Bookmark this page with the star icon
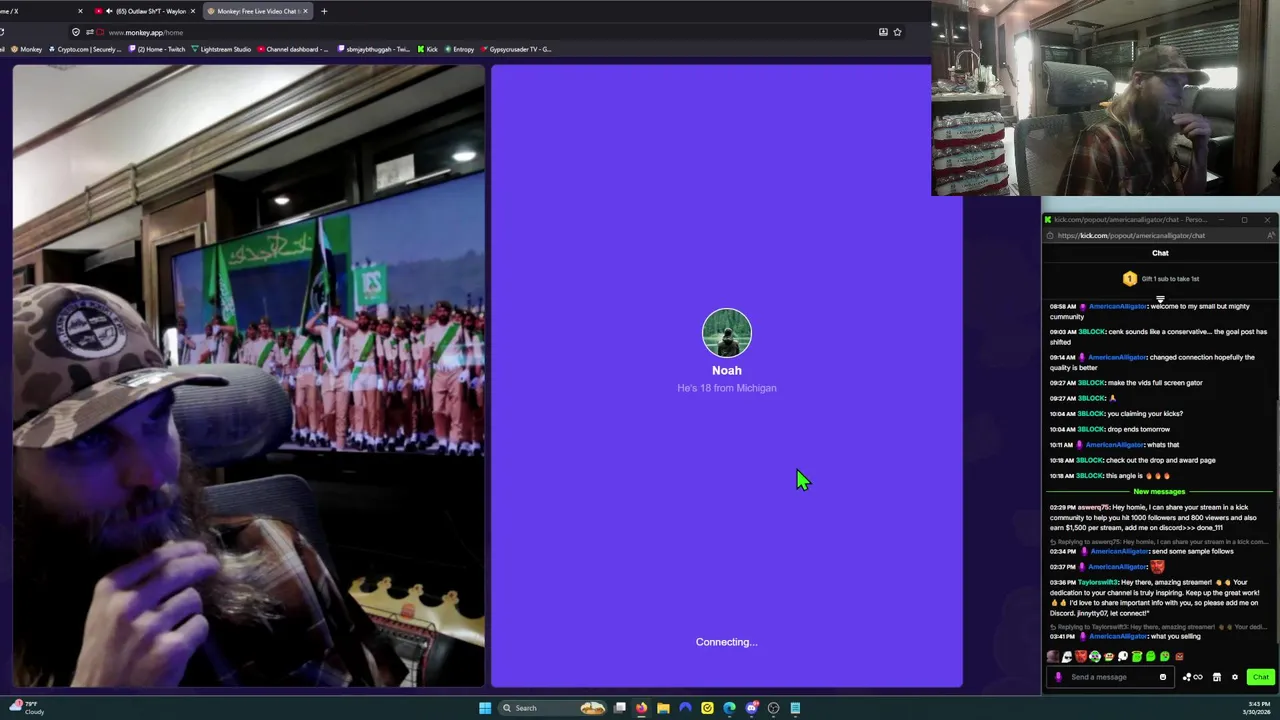The image size is (1280, 720). pos(897,32)
